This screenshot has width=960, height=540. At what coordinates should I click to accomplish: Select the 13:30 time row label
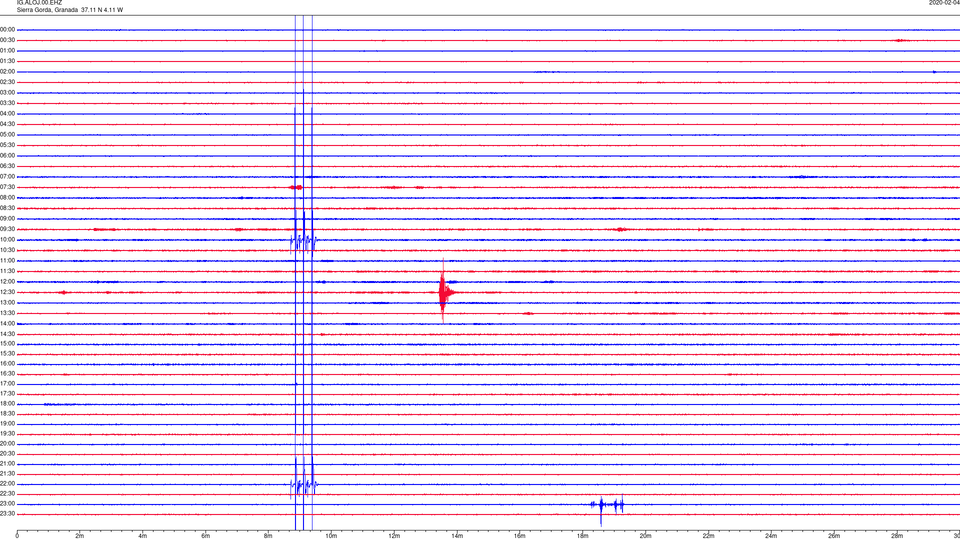point(7,313)
